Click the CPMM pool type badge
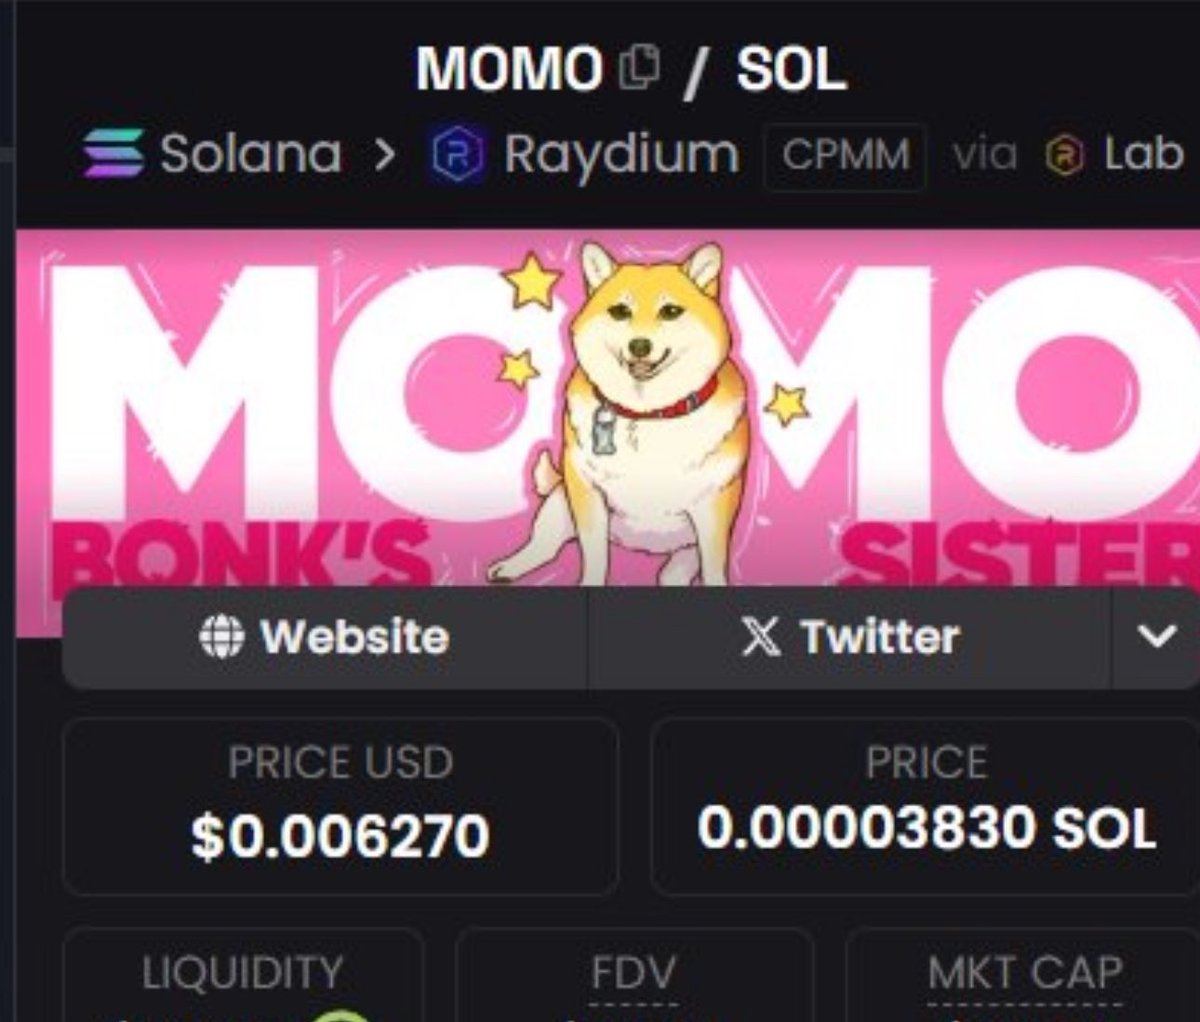 pos(846,156)
